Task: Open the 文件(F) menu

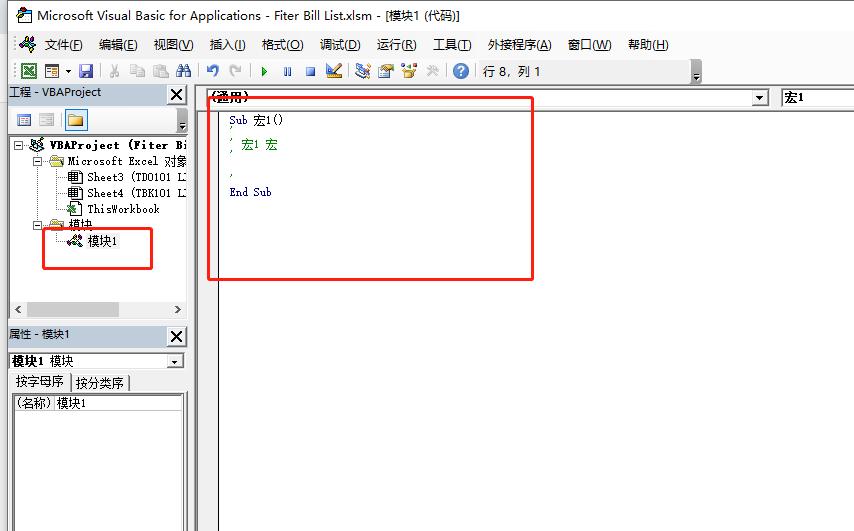Action: point(63,45)
